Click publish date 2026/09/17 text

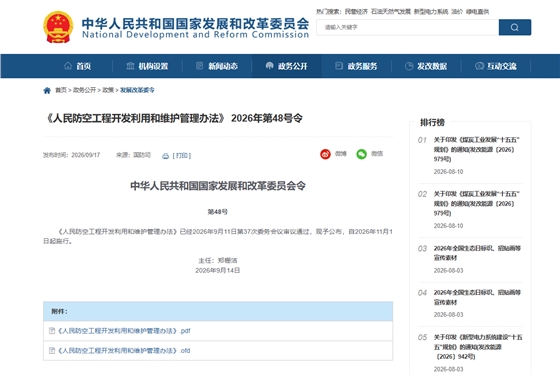[x=86, y=155]
